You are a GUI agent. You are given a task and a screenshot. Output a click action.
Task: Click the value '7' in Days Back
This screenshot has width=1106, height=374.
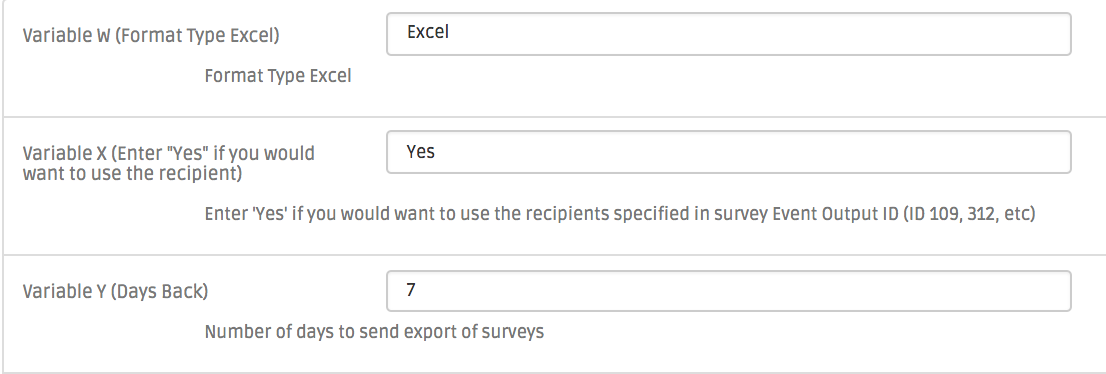411,290
